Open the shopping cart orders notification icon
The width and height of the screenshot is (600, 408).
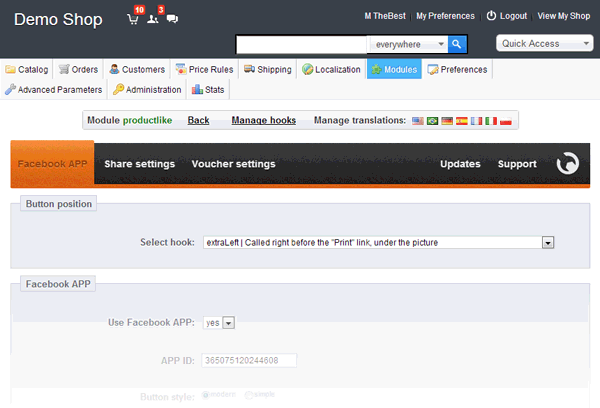point(133,19)
